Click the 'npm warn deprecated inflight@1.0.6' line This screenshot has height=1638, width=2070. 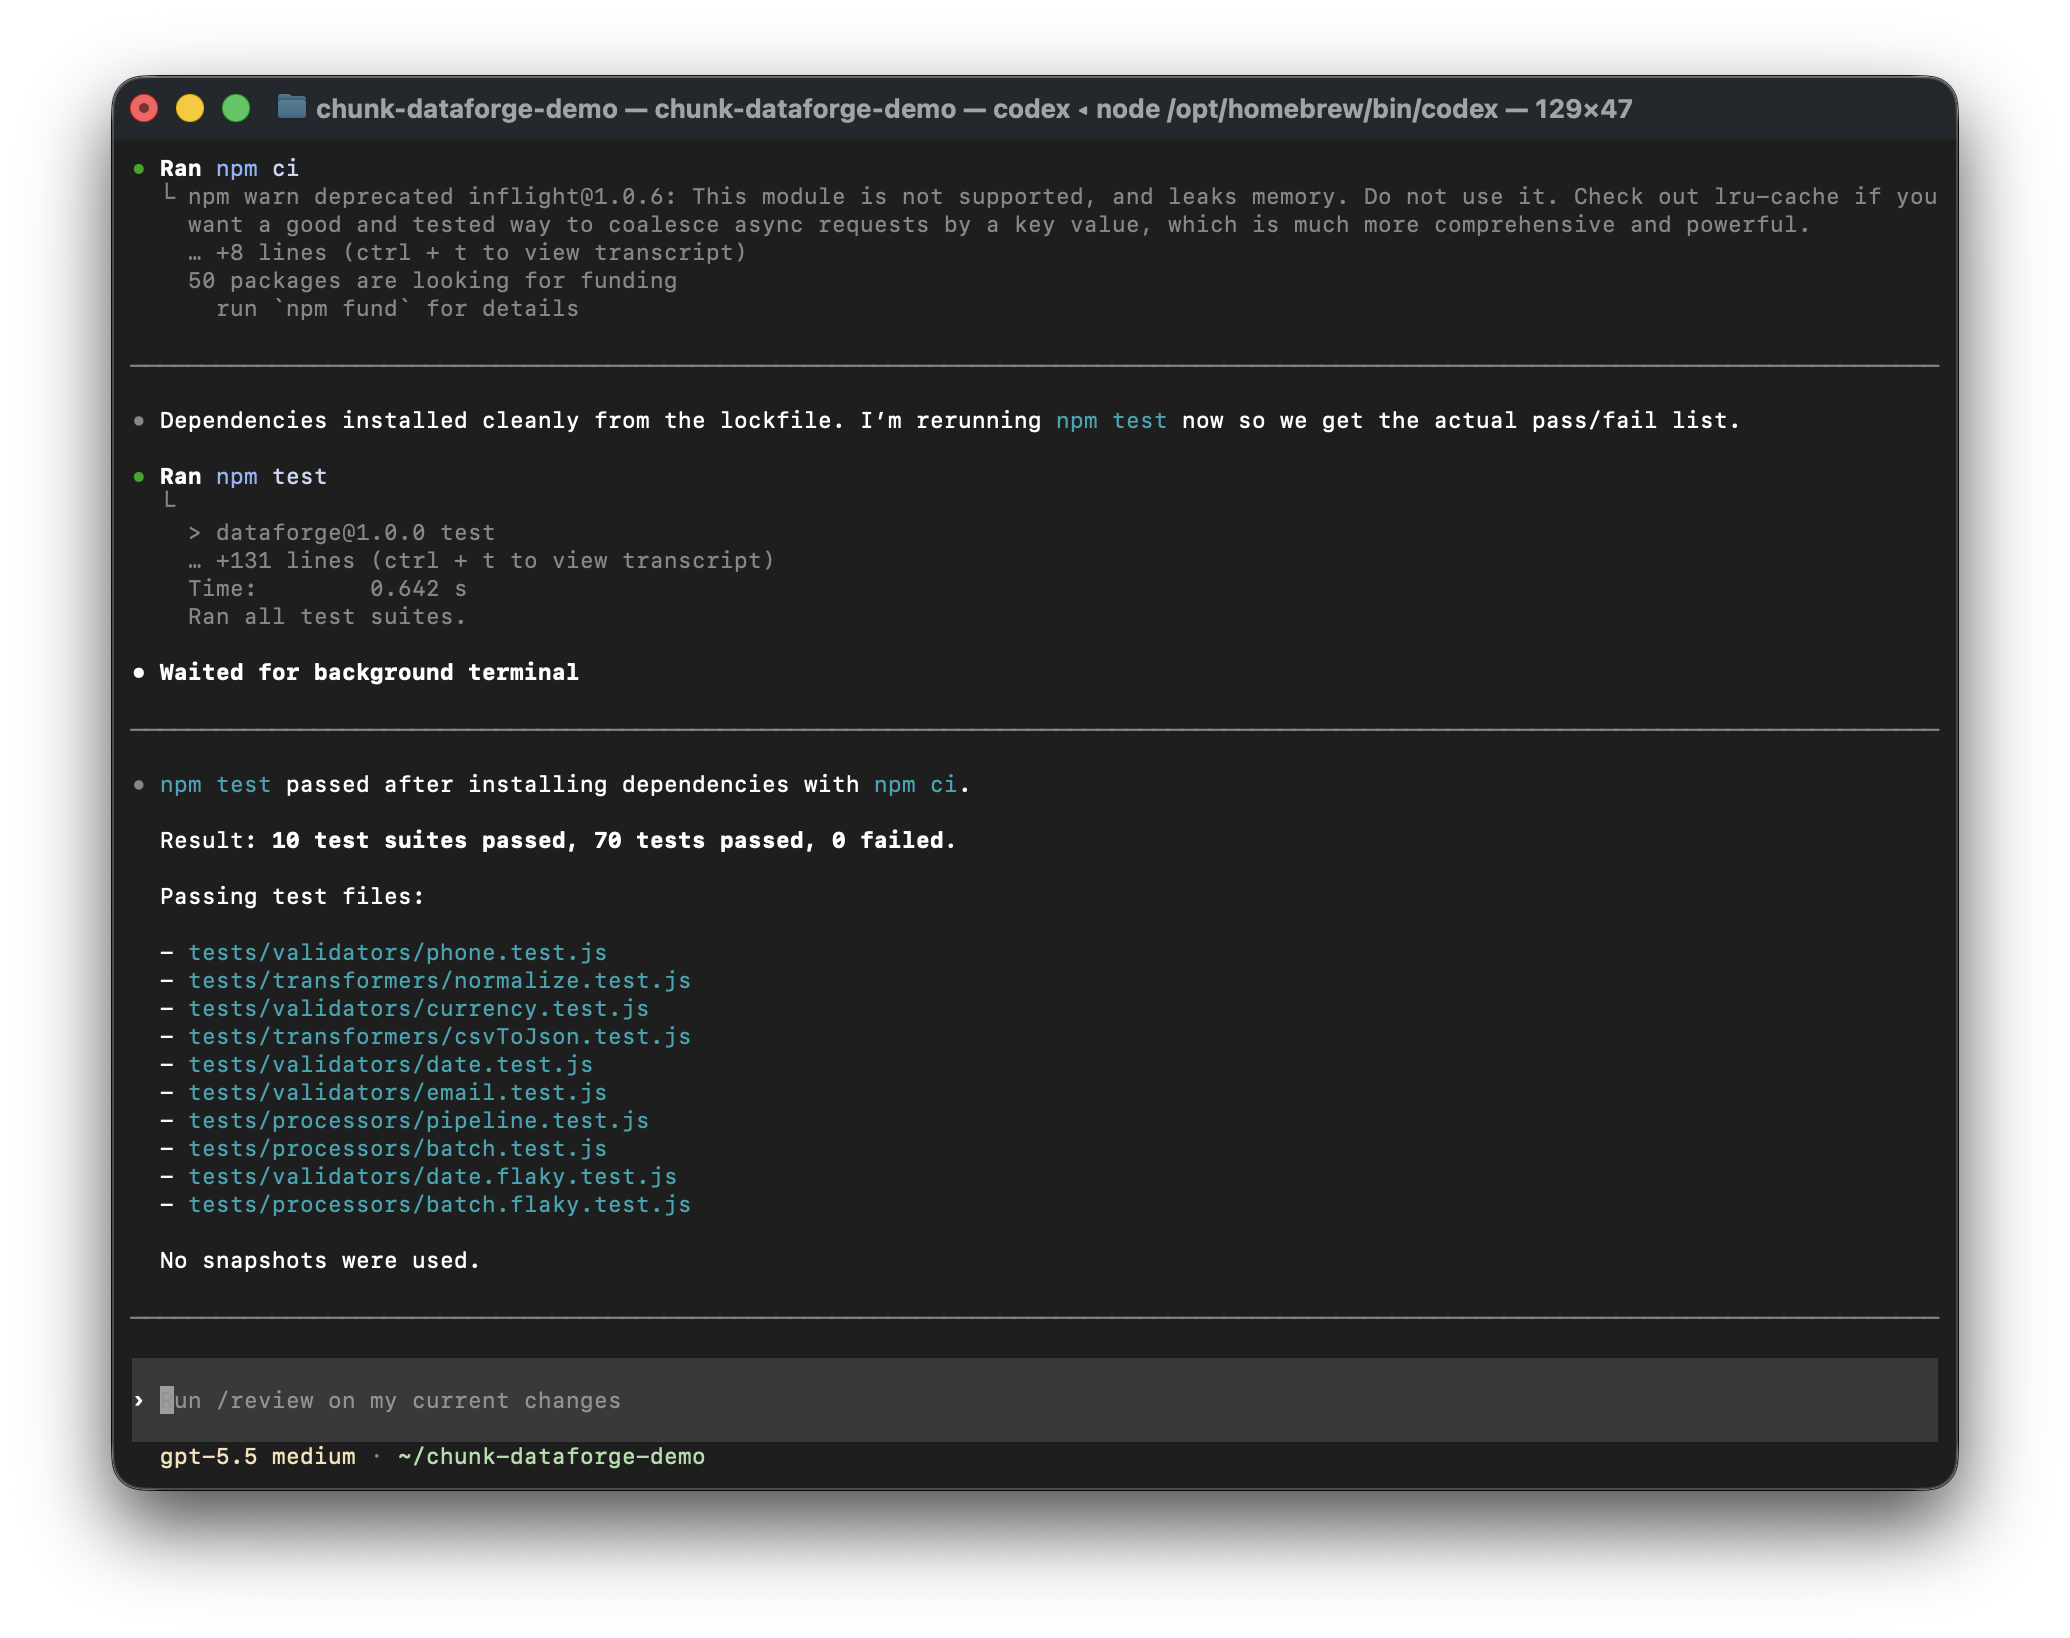pos(1062,196)
